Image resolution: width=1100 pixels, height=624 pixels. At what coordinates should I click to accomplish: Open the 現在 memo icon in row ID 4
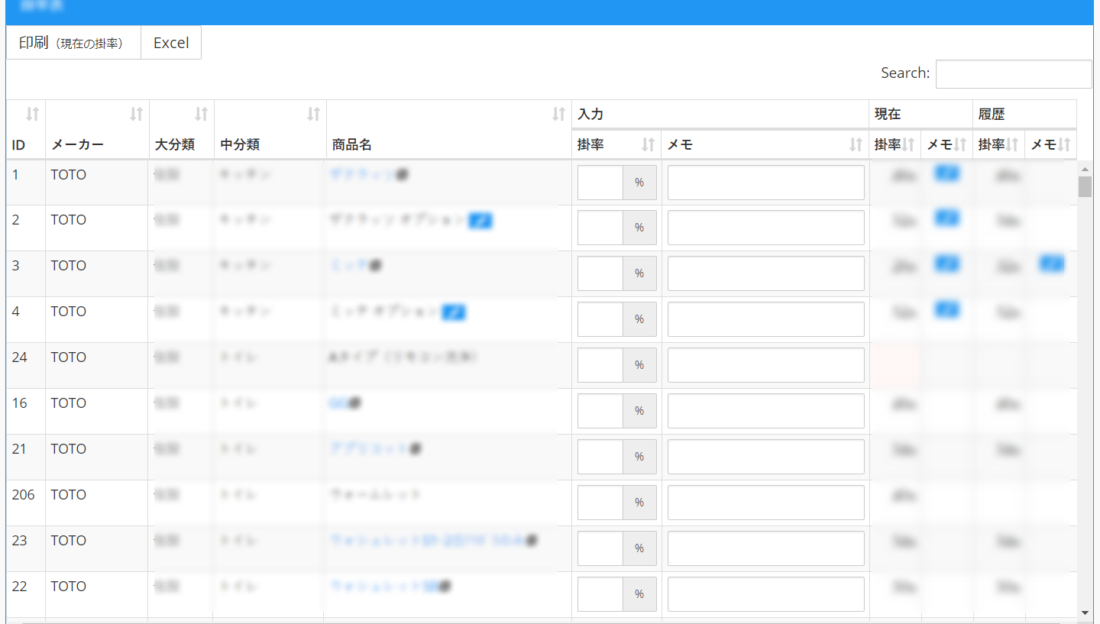click(x=946, y=310)
